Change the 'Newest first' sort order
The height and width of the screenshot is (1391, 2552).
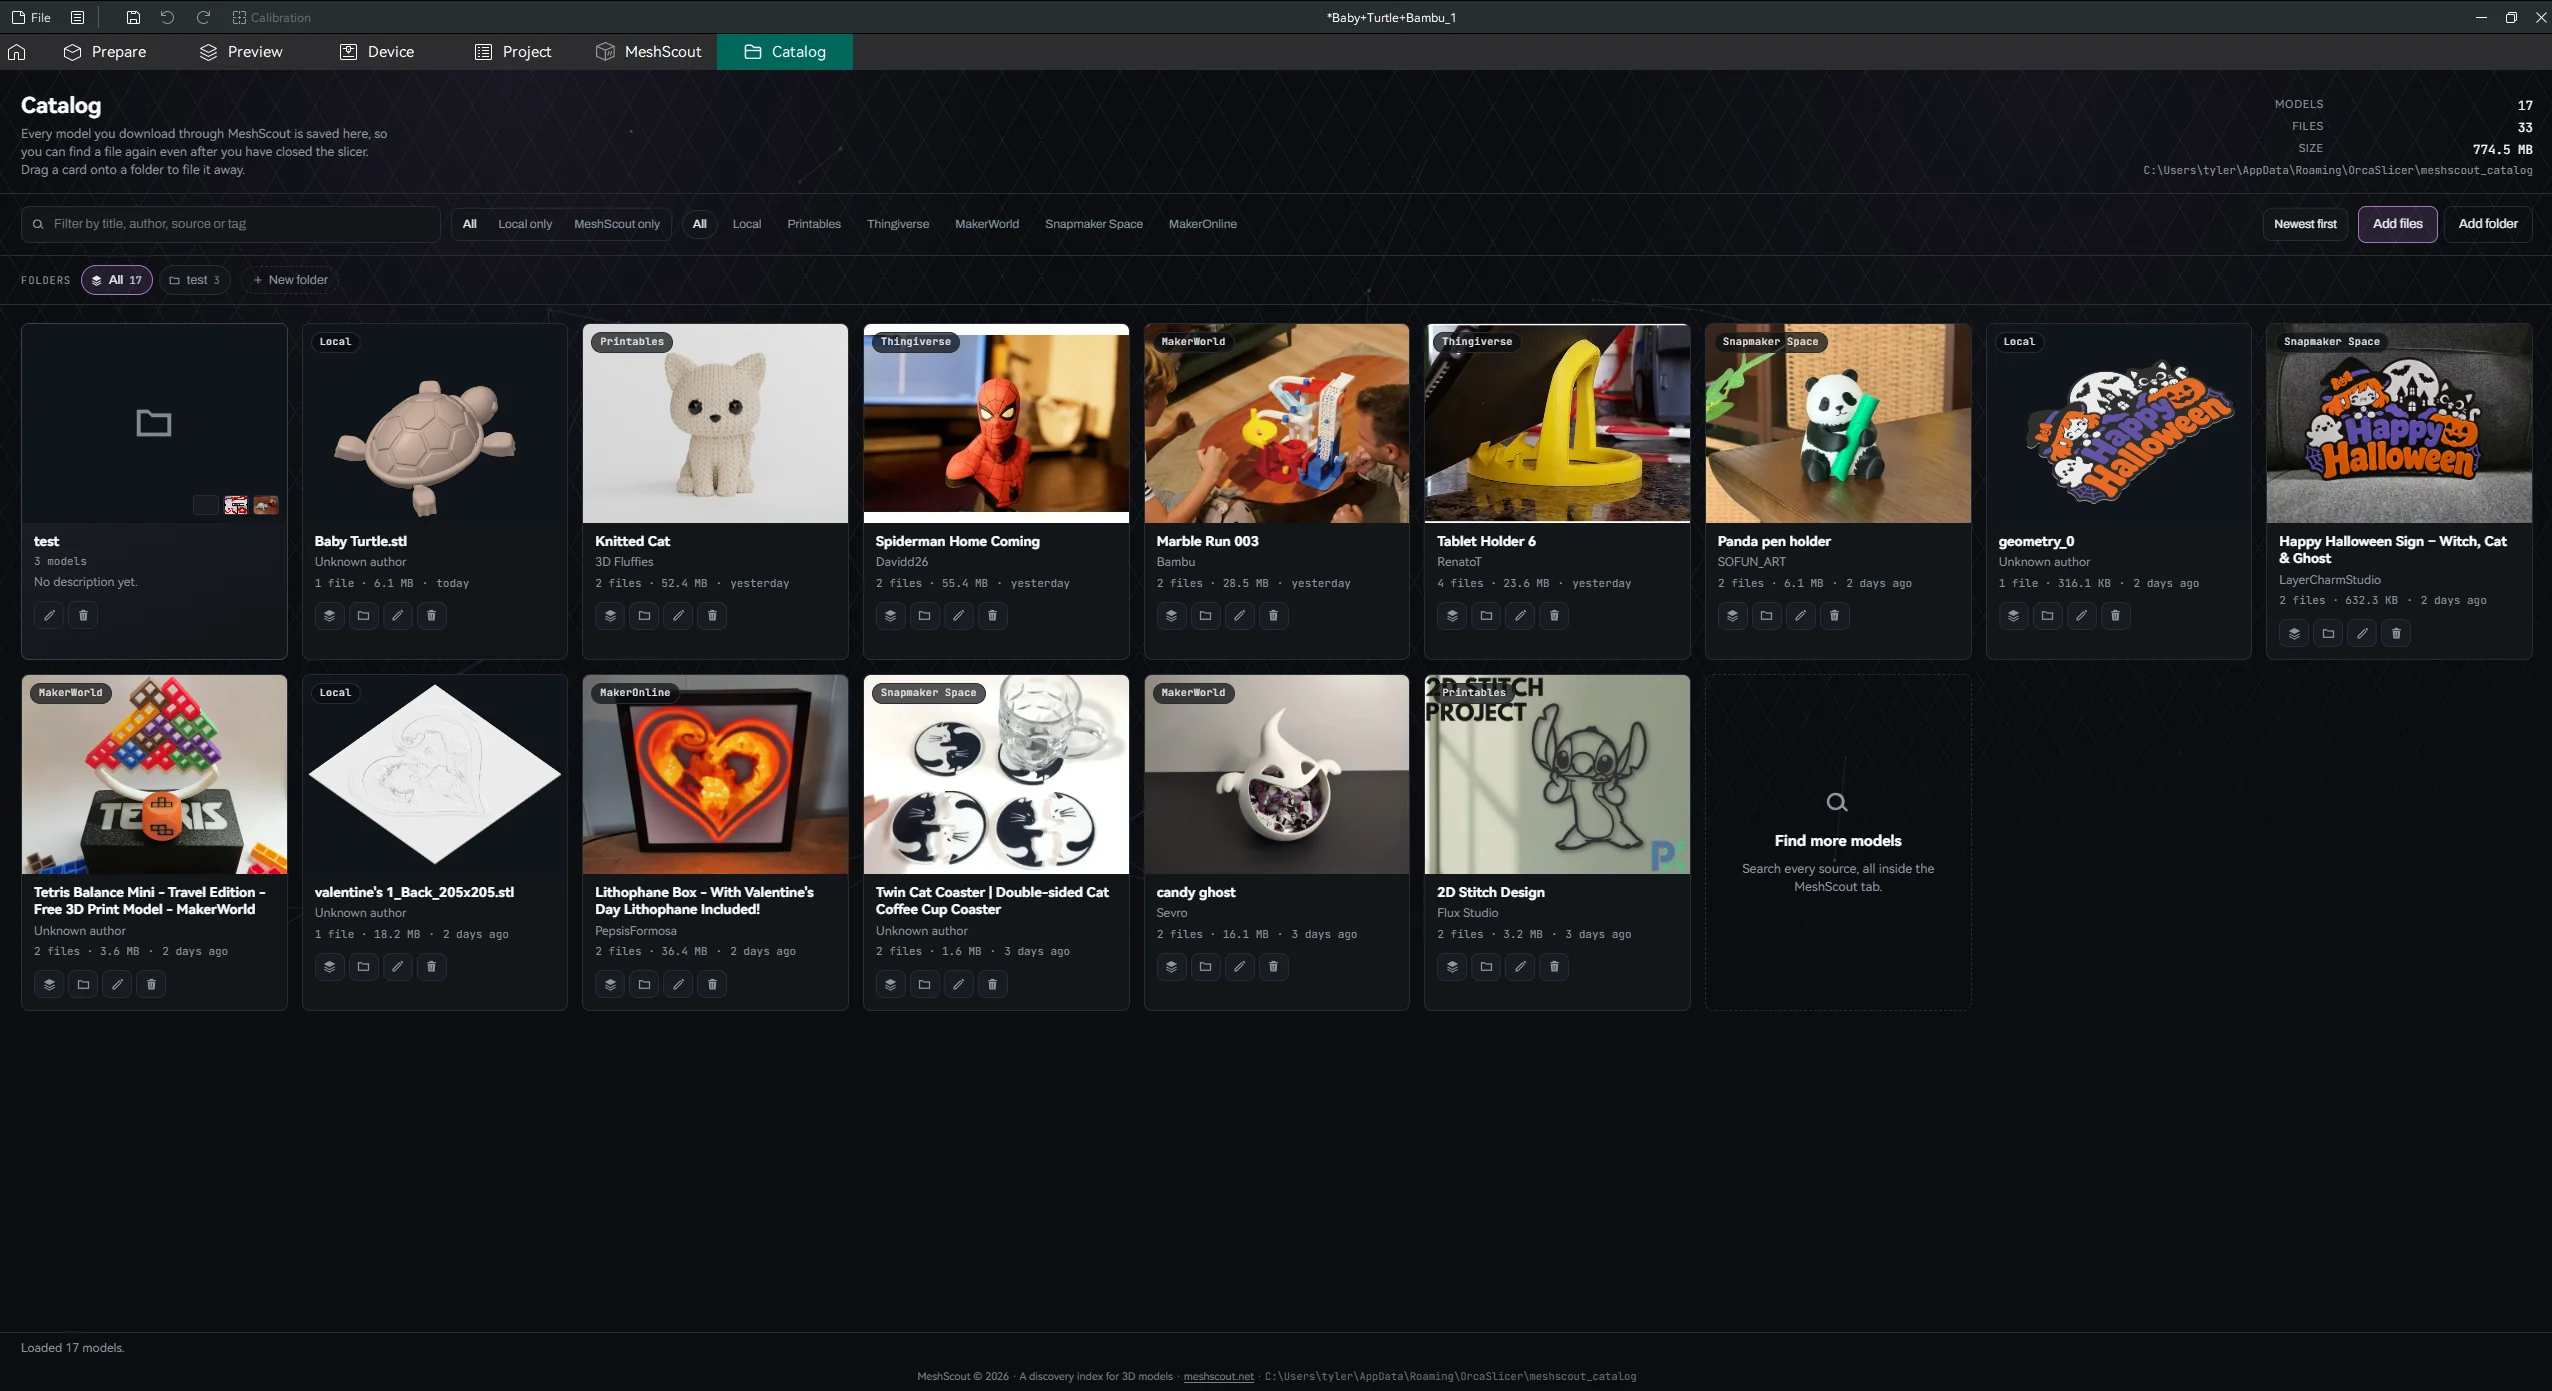2305,224
